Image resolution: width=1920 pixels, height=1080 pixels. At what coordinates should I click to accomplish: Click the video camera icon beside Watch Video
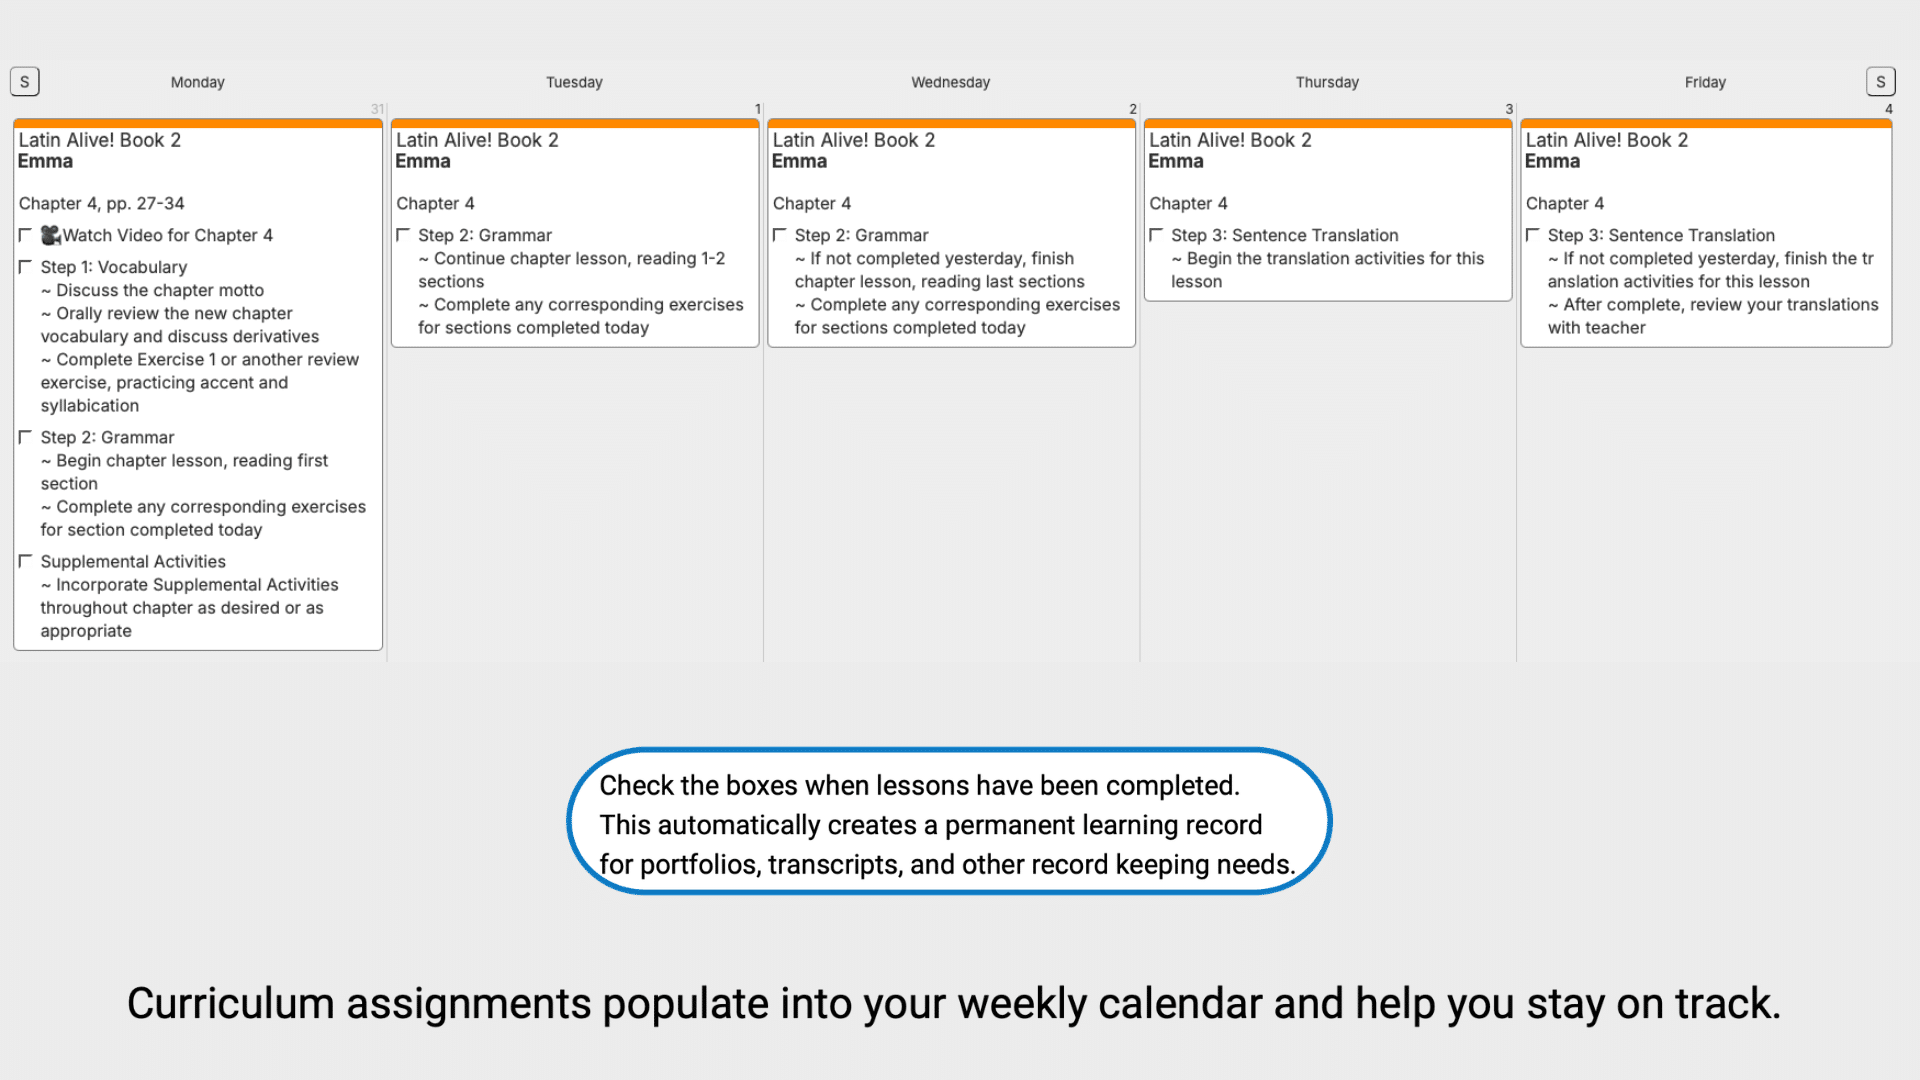tap(51, 235)
